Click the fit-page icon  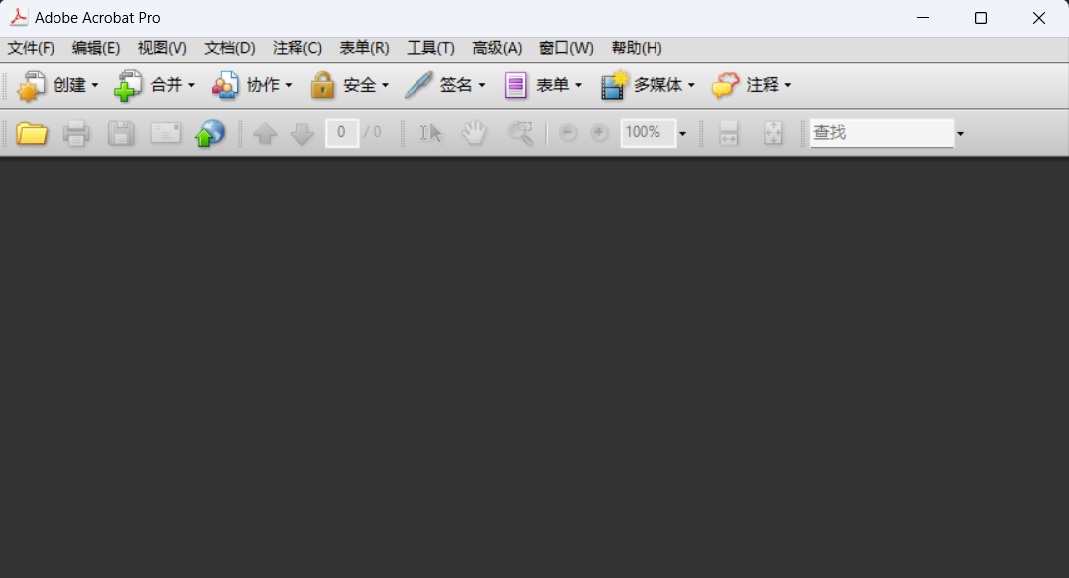(x=773, y=132)
